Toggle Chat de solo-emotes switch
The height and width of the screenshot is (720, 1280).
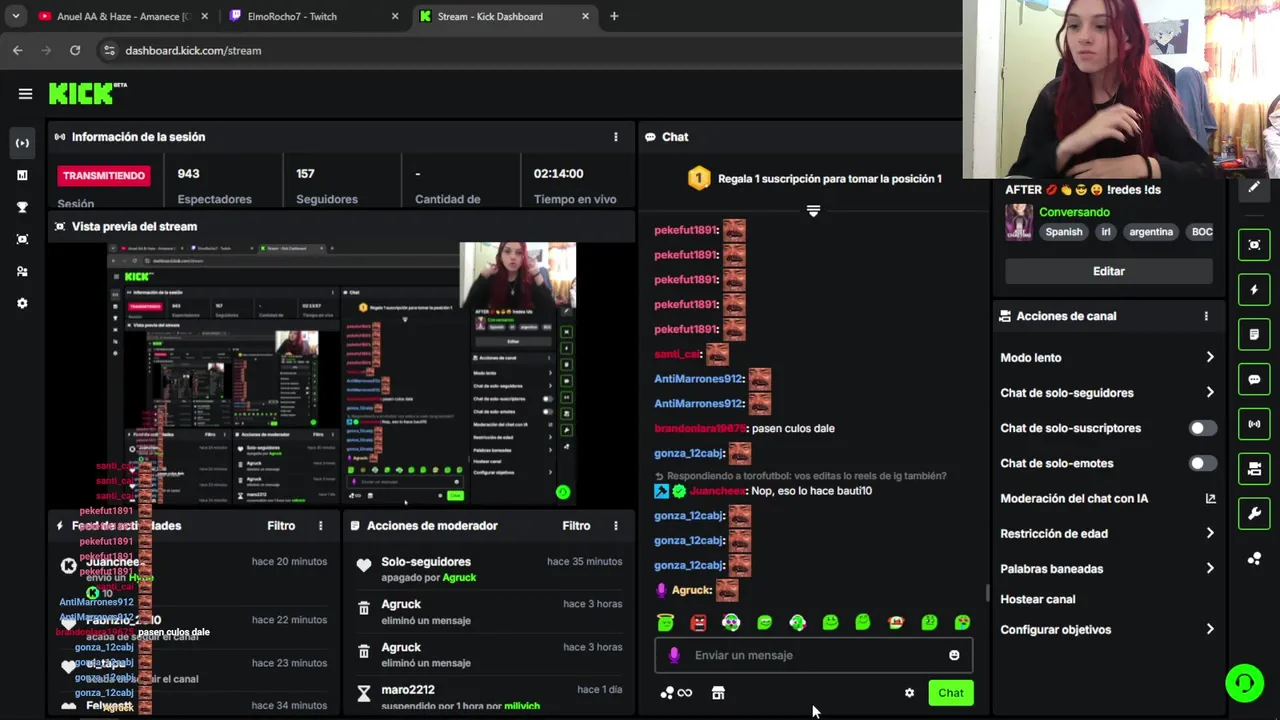click(x=1203, y=463)
